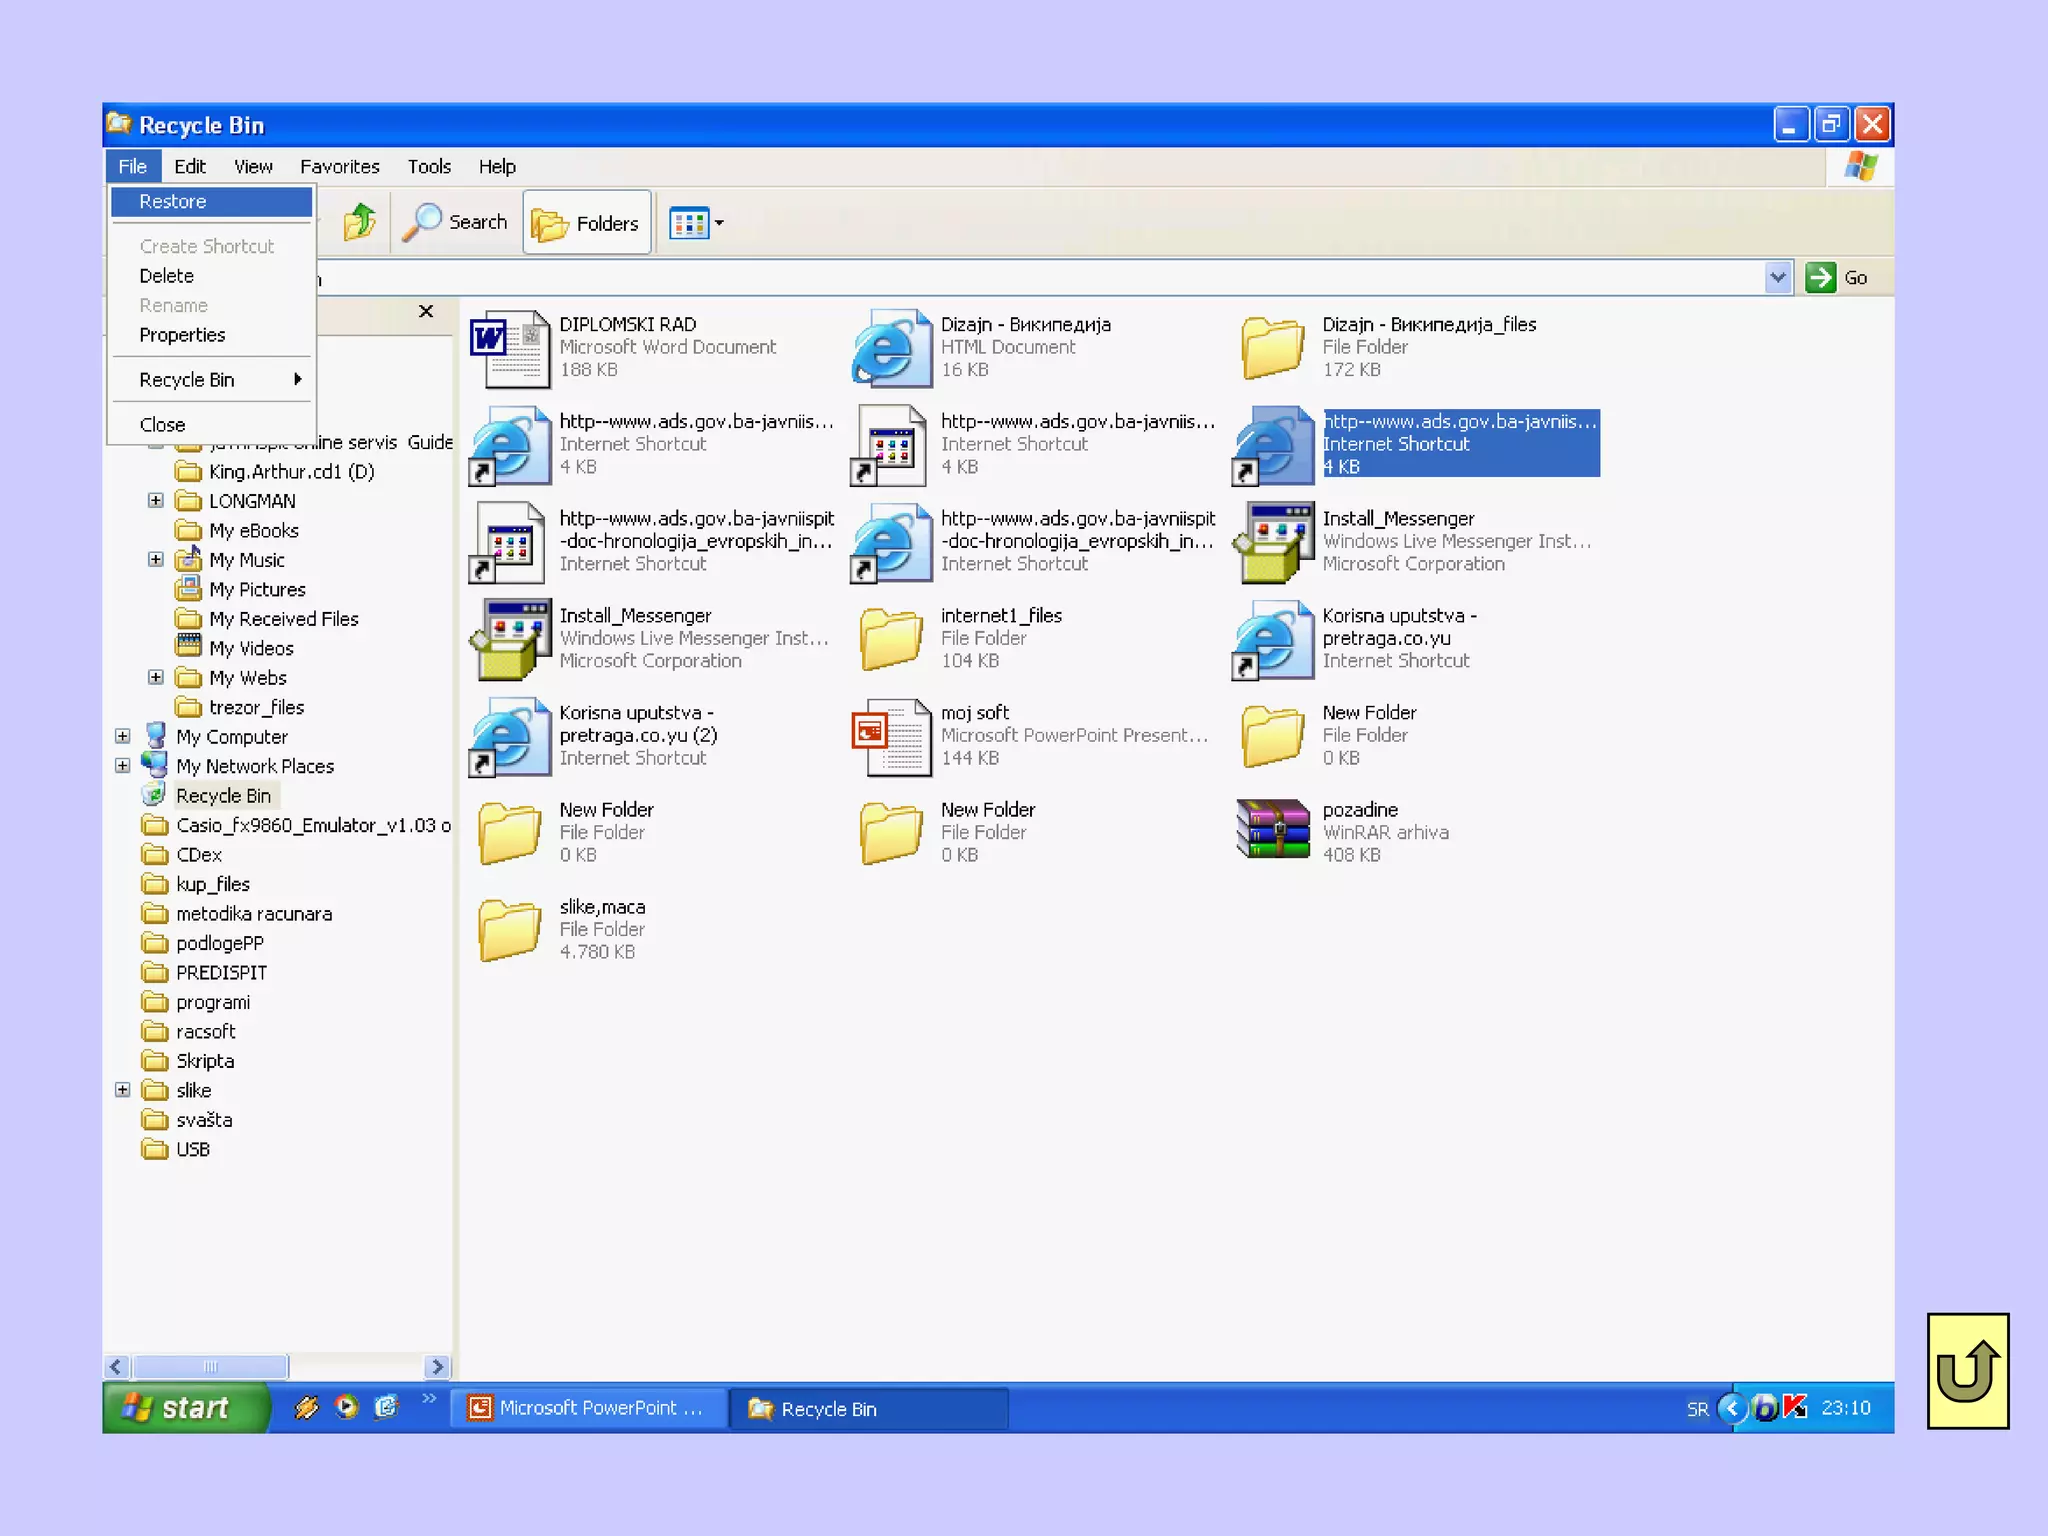Expand the slike folder node
The width and height of the screenshot is (2048, 1536).
pos(123,1090)
